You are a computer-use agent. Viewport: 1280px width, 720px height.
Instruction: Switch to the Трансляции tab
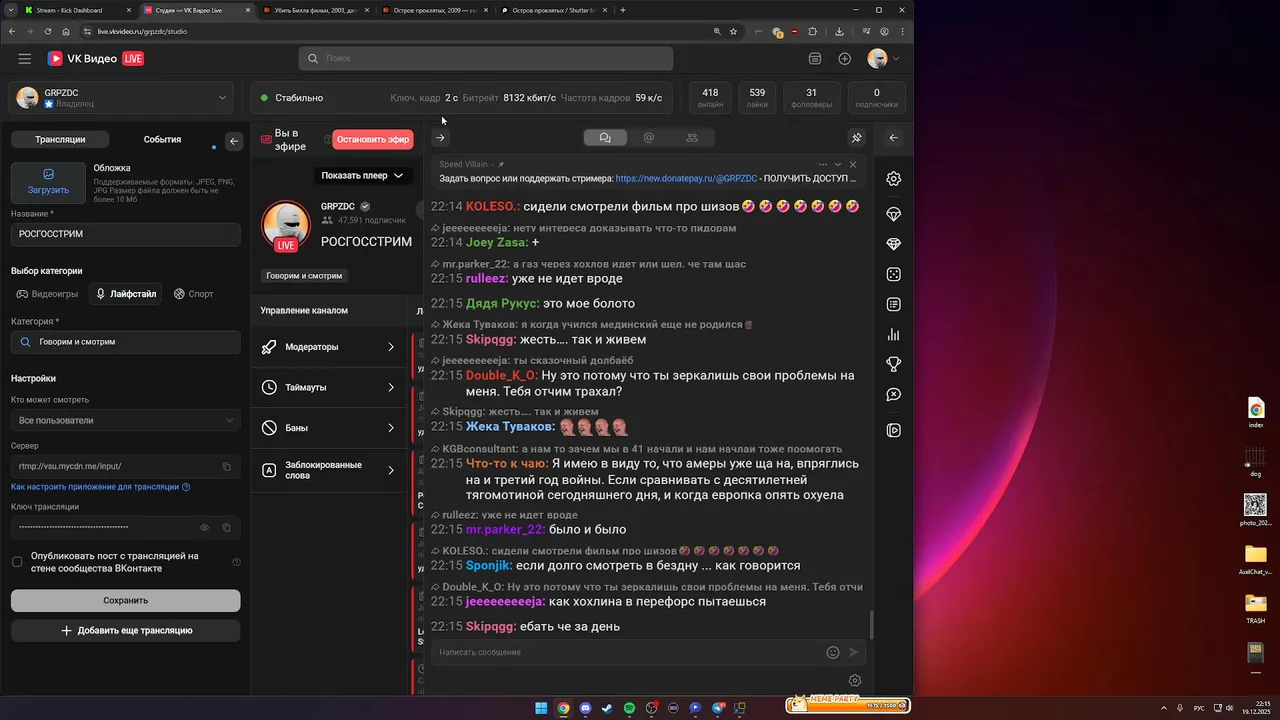point(60,140)
